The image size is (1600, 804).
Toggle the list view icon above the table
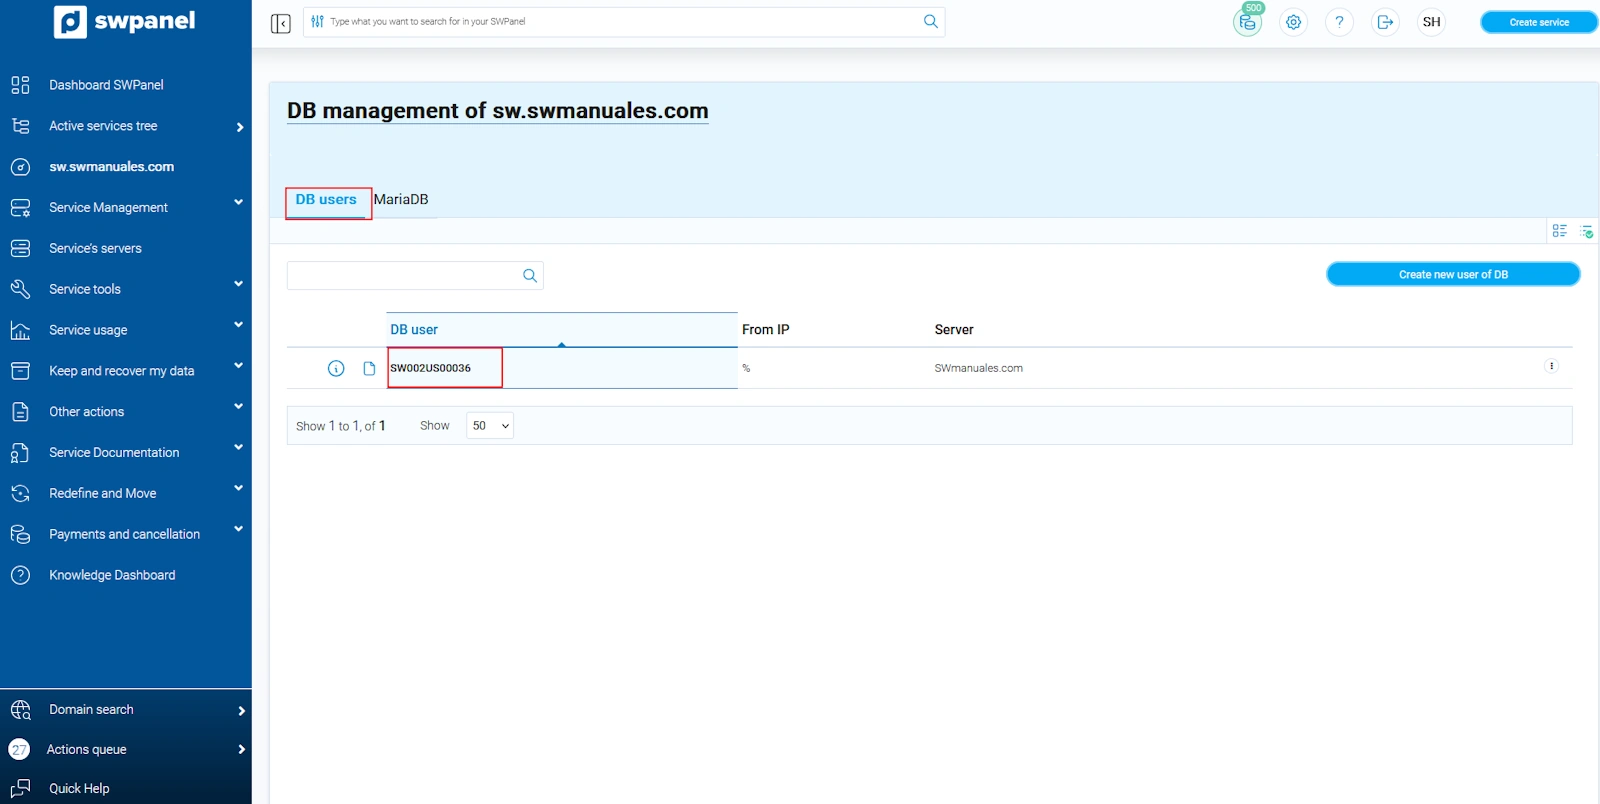tap(1559, 231)
